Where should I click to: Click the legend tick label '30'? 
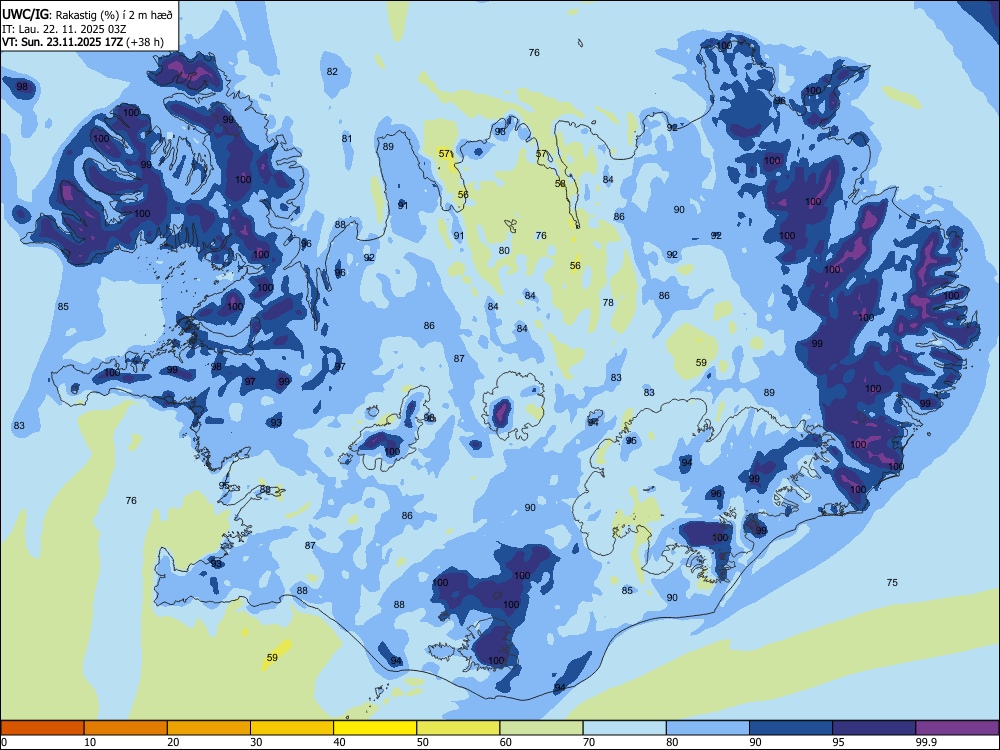[256, 742]
